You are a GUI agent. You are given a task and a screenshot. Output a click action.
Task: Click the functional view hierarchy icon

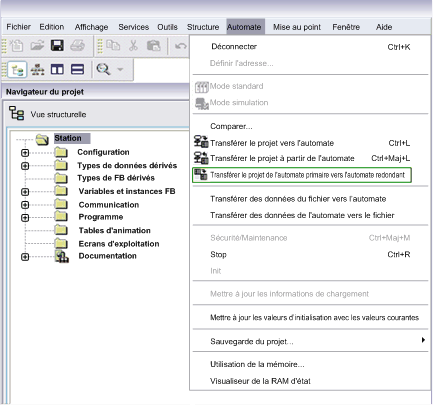pyautogui.click(x=37, y=70)
